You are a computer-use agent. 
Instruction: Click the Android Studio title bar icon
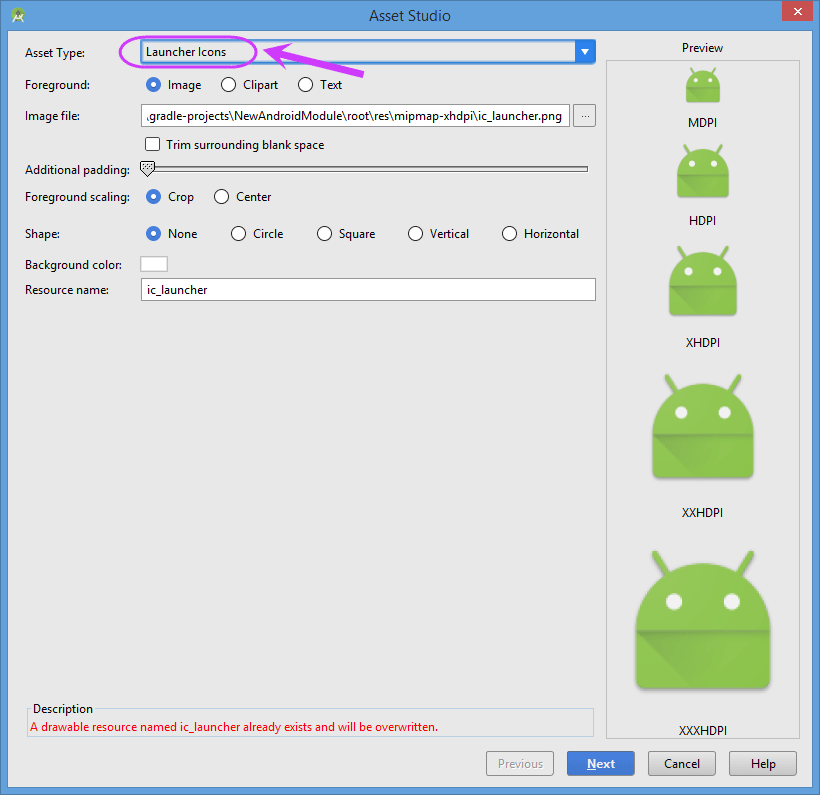point(18,15)
